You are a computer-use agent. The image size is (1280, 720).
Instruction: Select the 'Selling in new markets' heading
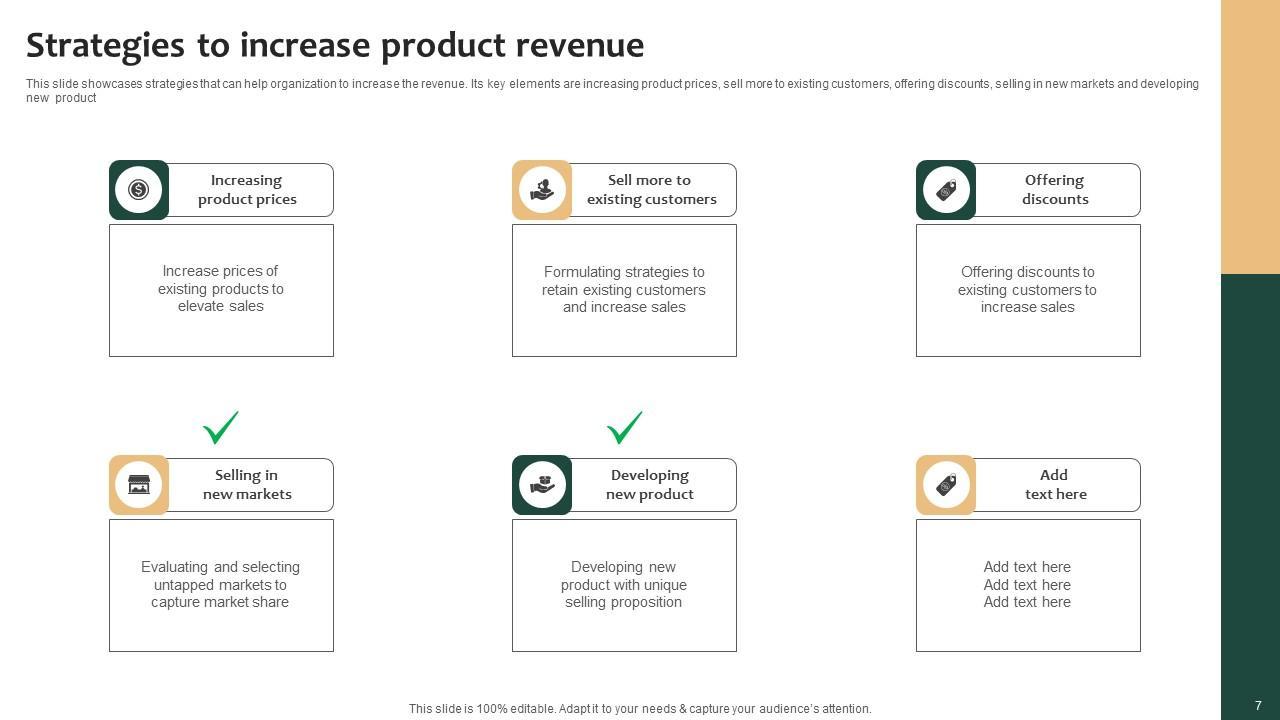tap(247, 485)
